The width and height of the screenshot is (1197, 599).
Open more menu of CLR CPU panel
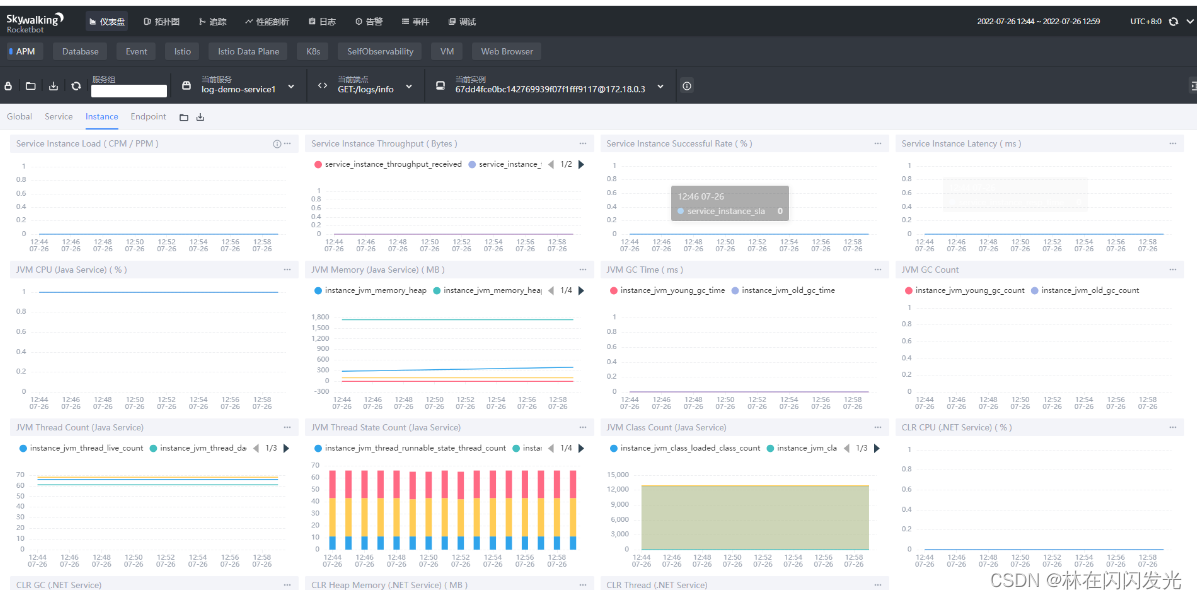click(x=1173, y=427)
